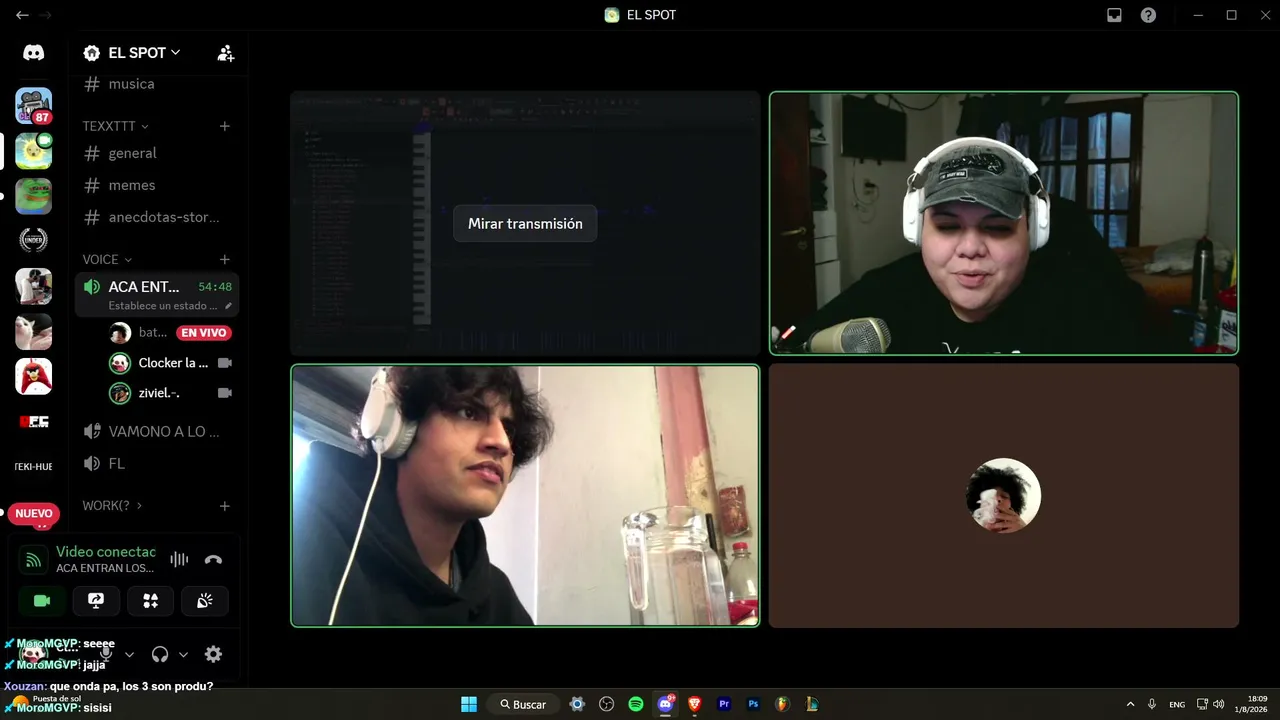1280x720 pixels.
Task: Expand the WORK(? category
Action: (112, 506)
